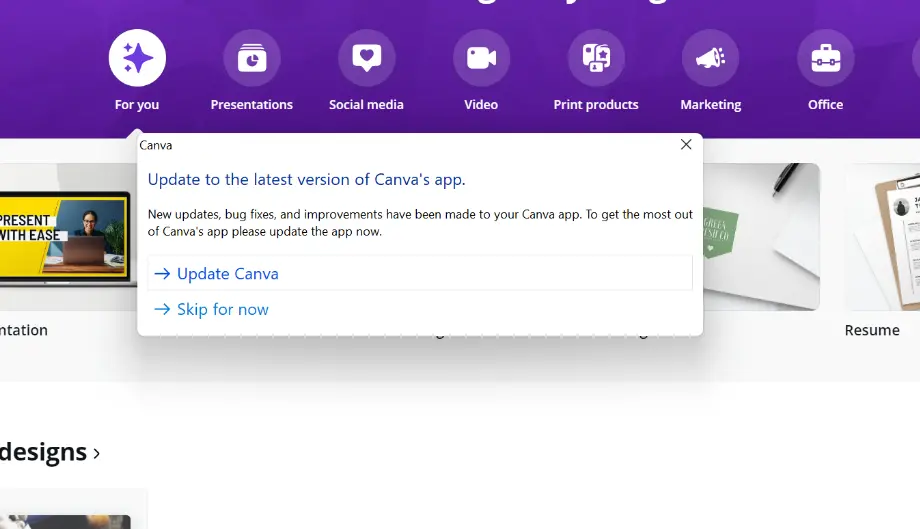
Task: Open the recent design thumbnail at bottom
Action: [x=65, y=521]
